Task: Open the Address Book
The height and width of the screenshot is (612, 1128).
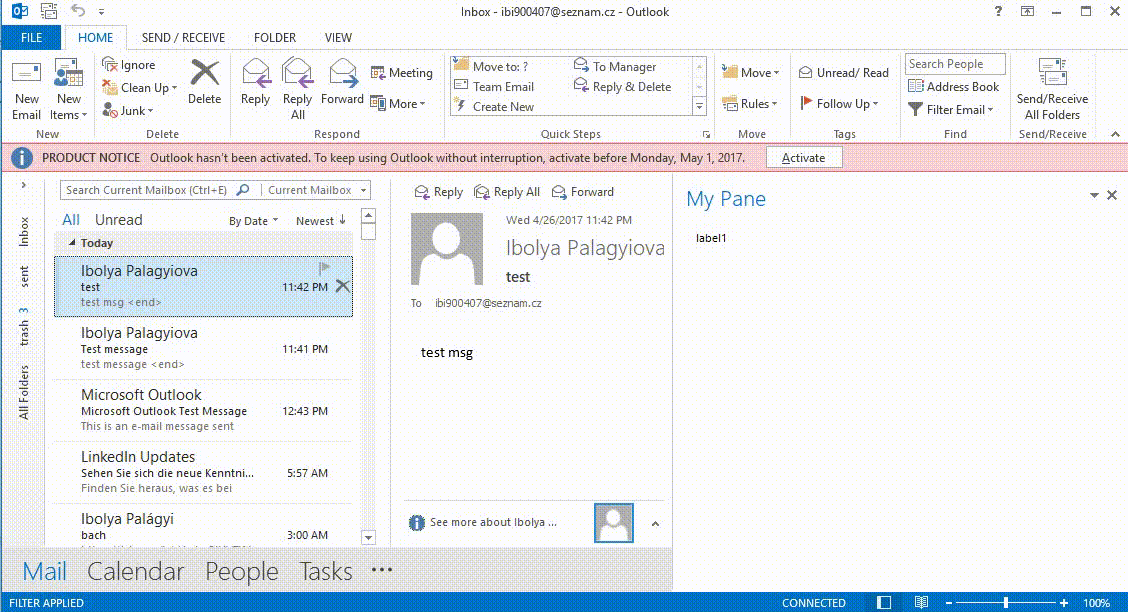Action: coord(954,86)
